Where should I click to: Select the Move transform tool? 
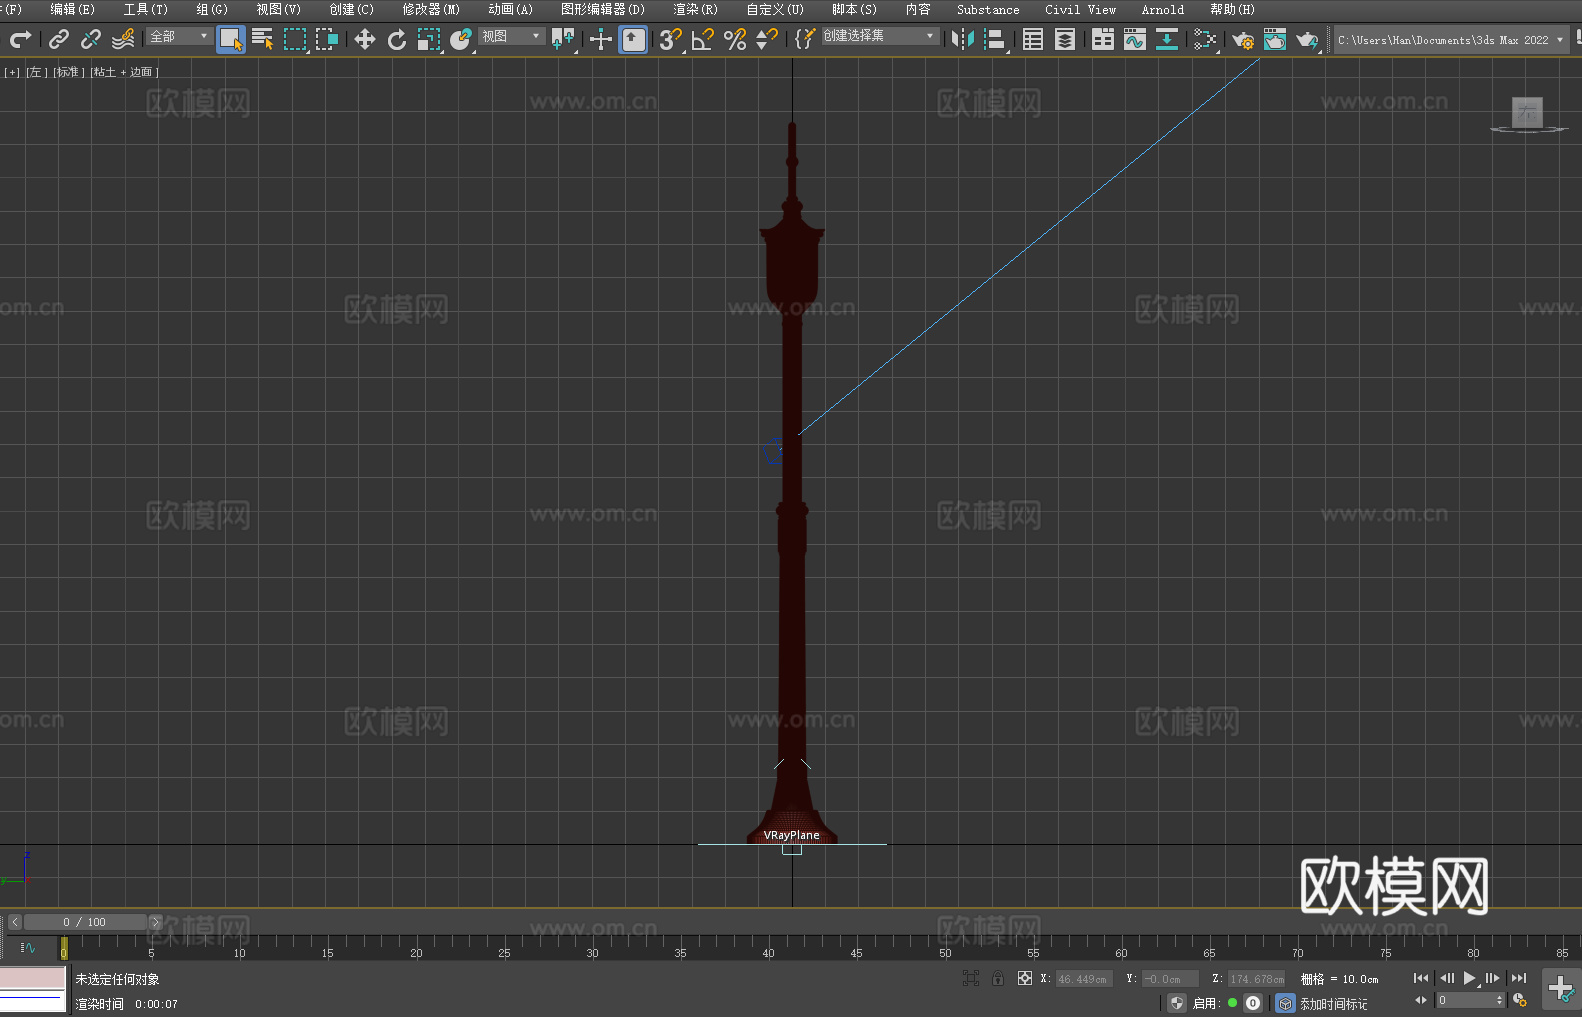[365, 40]
